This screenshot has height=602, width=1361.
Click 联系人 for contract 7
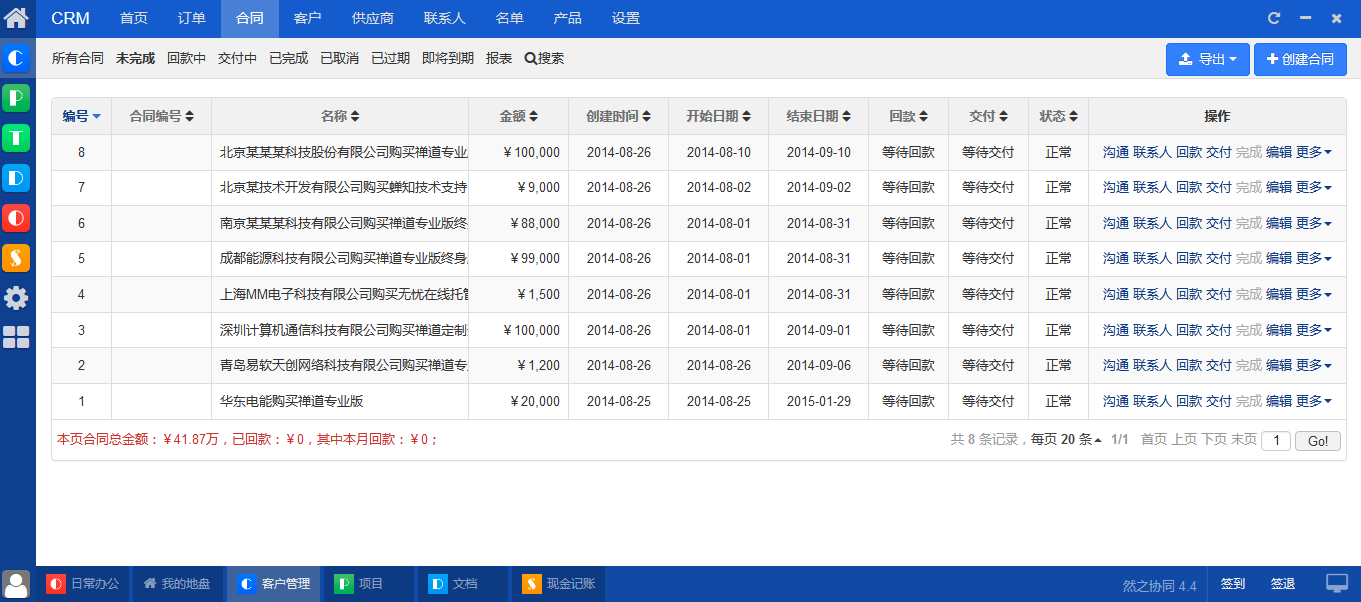pos(1152,187)
